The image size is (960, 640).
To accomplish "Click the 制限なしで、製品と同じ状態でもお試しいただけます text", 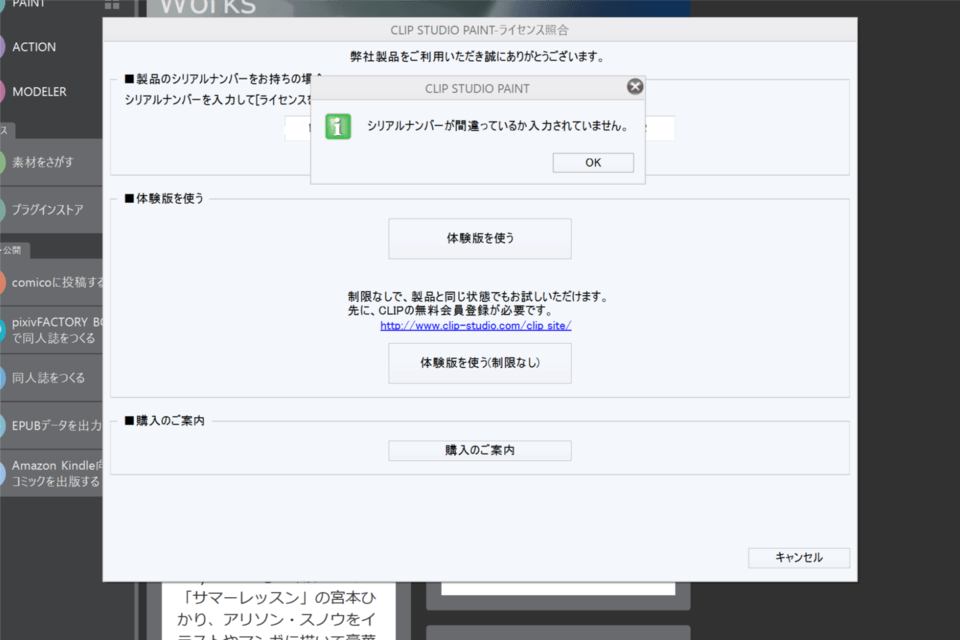I will coord(479,296).
